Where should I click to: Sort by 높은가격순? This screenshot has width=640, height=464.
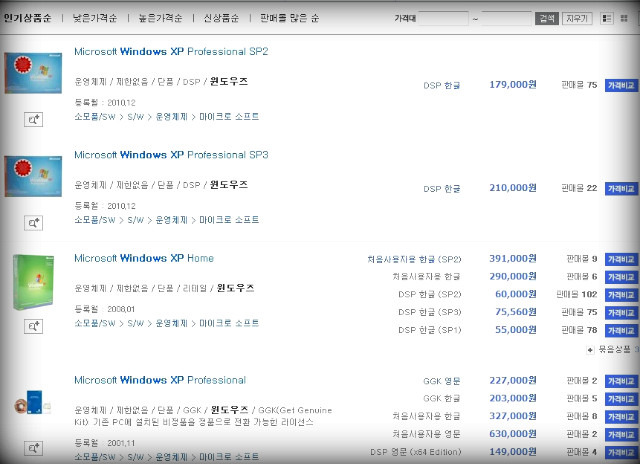[160, 18]
